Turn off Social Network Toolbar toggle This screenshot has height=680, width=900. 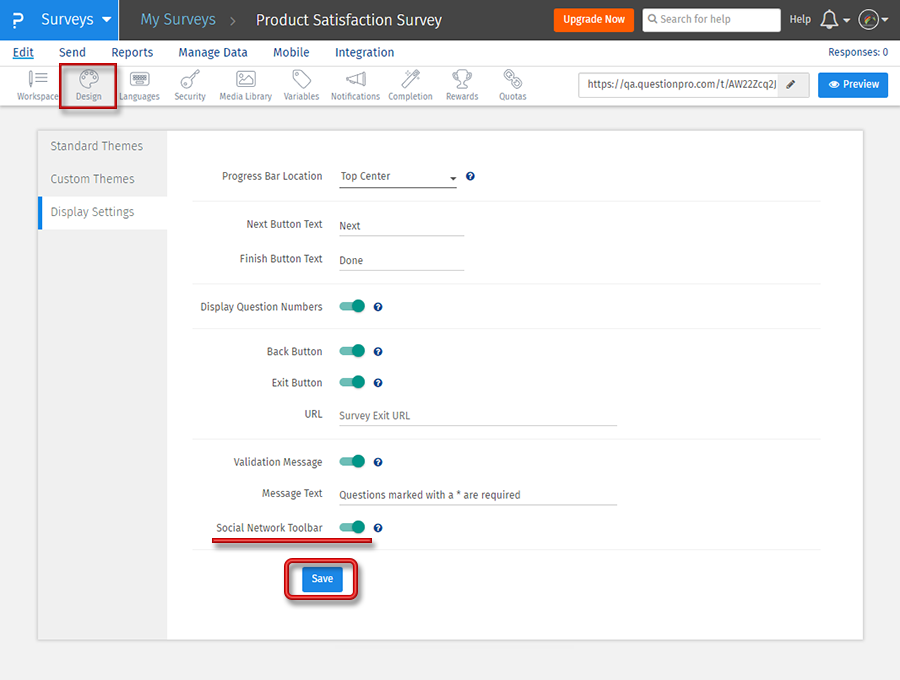click(352, 527)
